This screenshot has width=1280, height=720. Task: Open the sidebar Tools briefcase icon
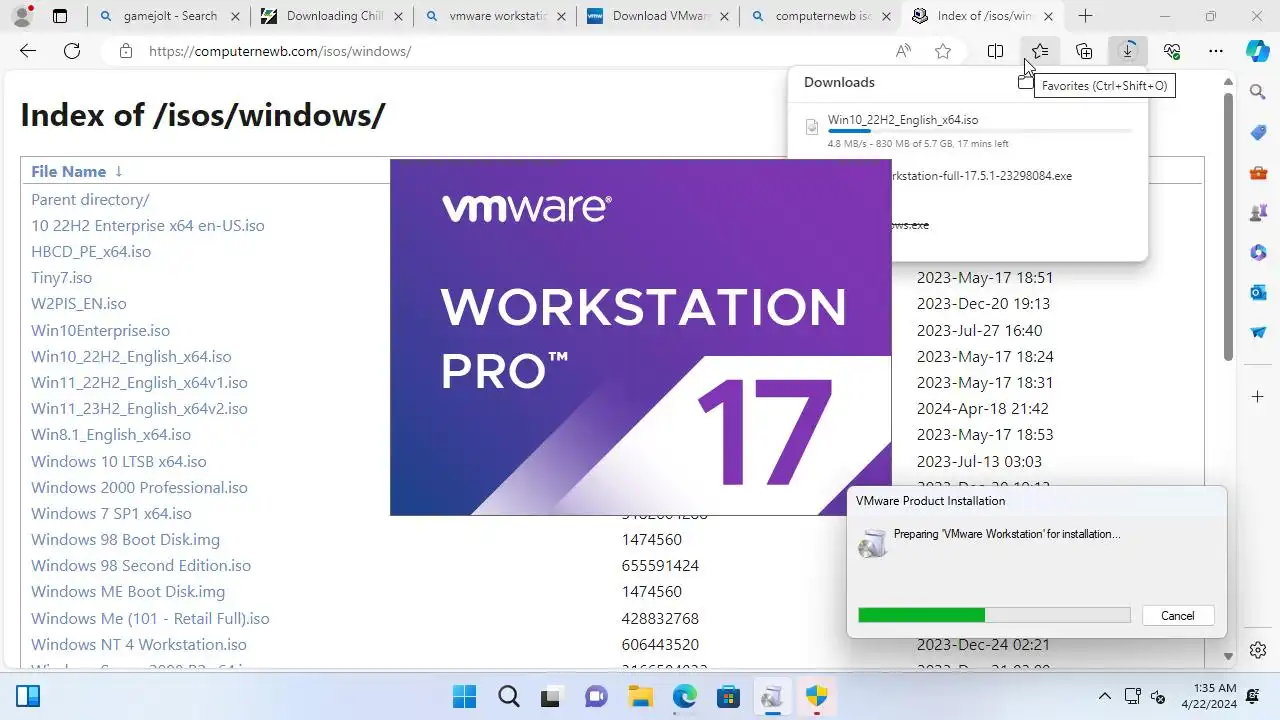click(1258, 173)
